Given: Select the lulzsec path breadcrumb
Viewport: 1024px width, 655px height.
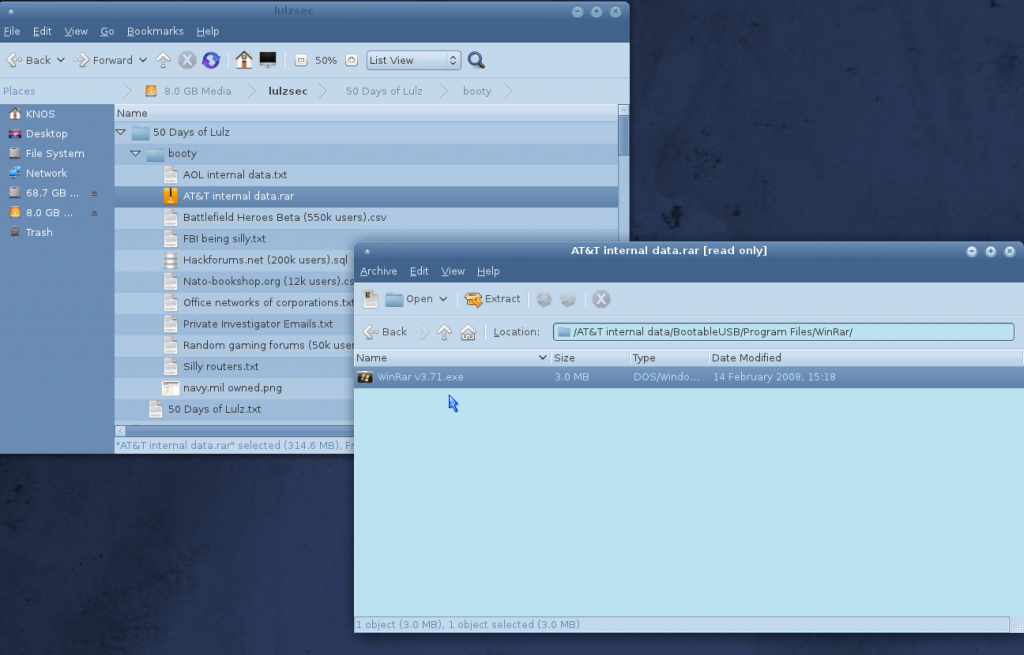Looking at the screenshot, I should (x=288, y=91).
